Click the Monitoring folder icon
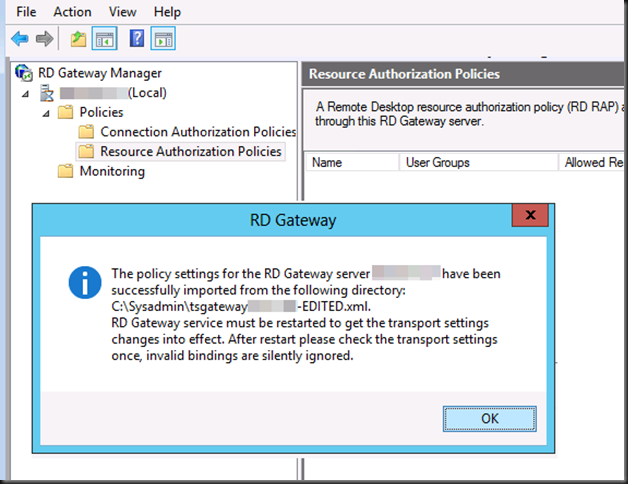The width and height of the screenshot is (628, 484). pyautogui.click(x=66, y=171)
